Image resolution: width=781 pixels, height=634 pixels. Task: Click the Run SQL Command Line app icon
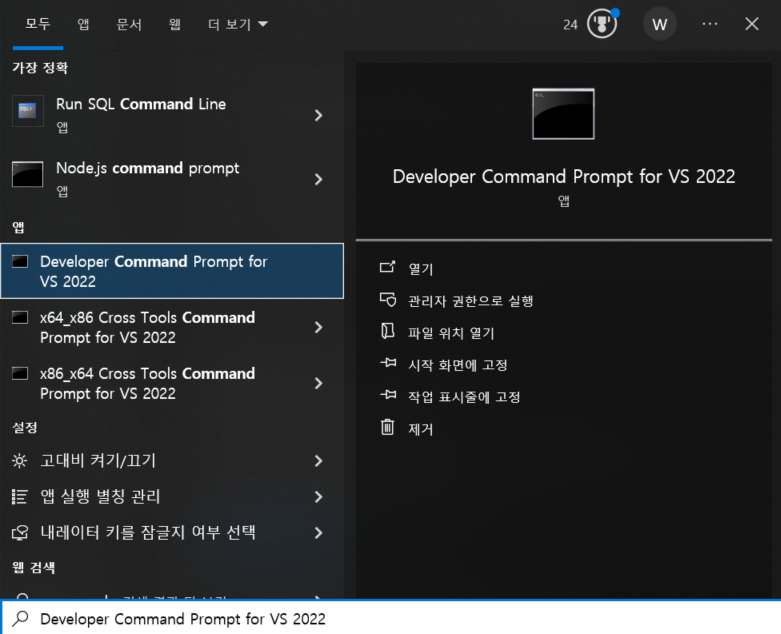coord(27,111)
